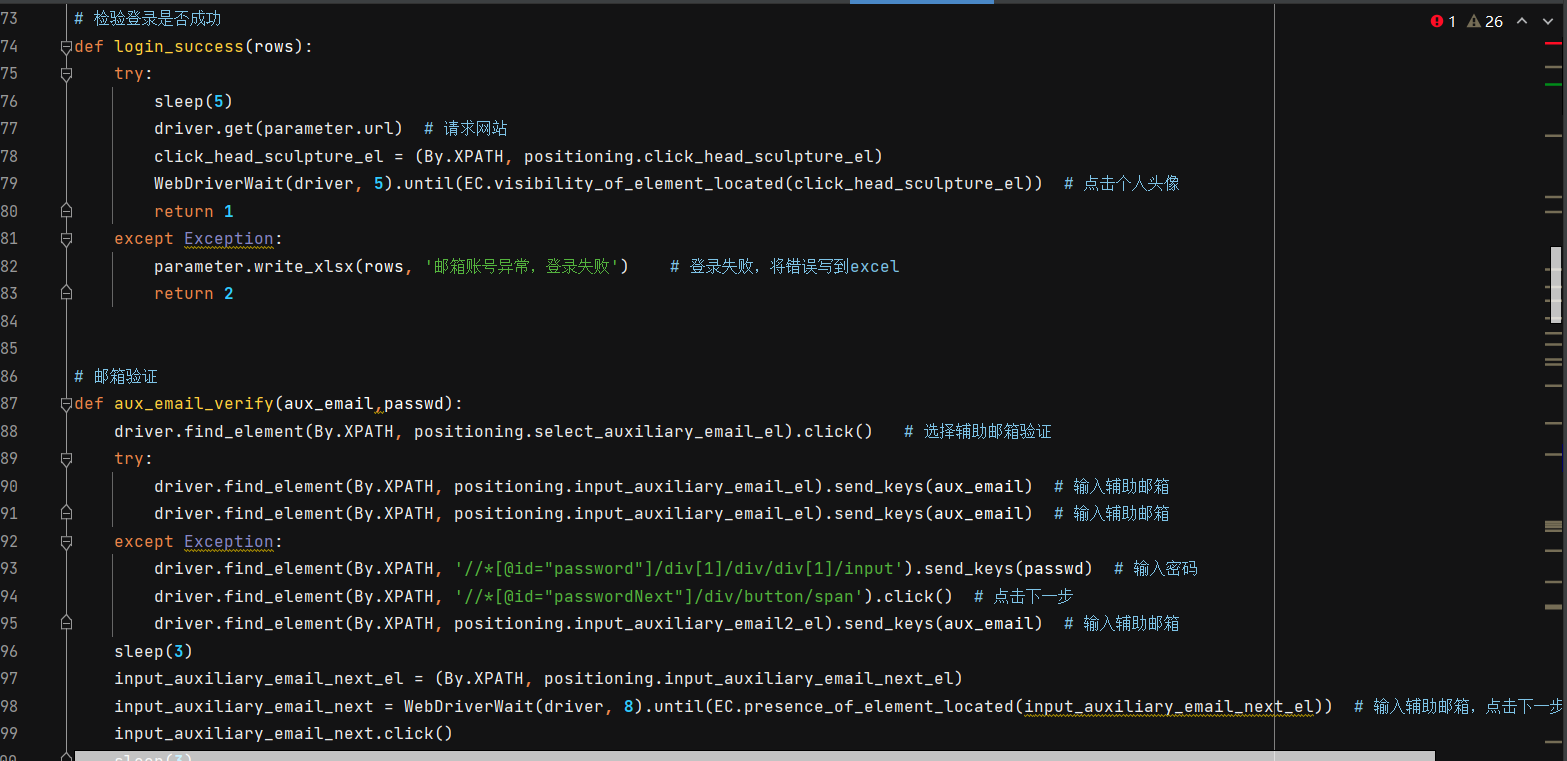Click the '# 选择辅助邮箱验证' comment on line 88
This screenshot has width=1567, height=761.
click(977, 431)
